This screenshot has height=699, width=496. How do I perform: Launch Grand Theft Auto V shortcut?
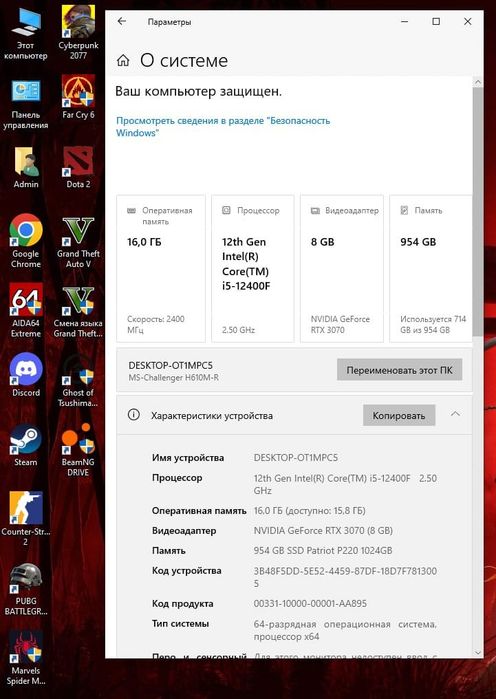click(78, 242)
